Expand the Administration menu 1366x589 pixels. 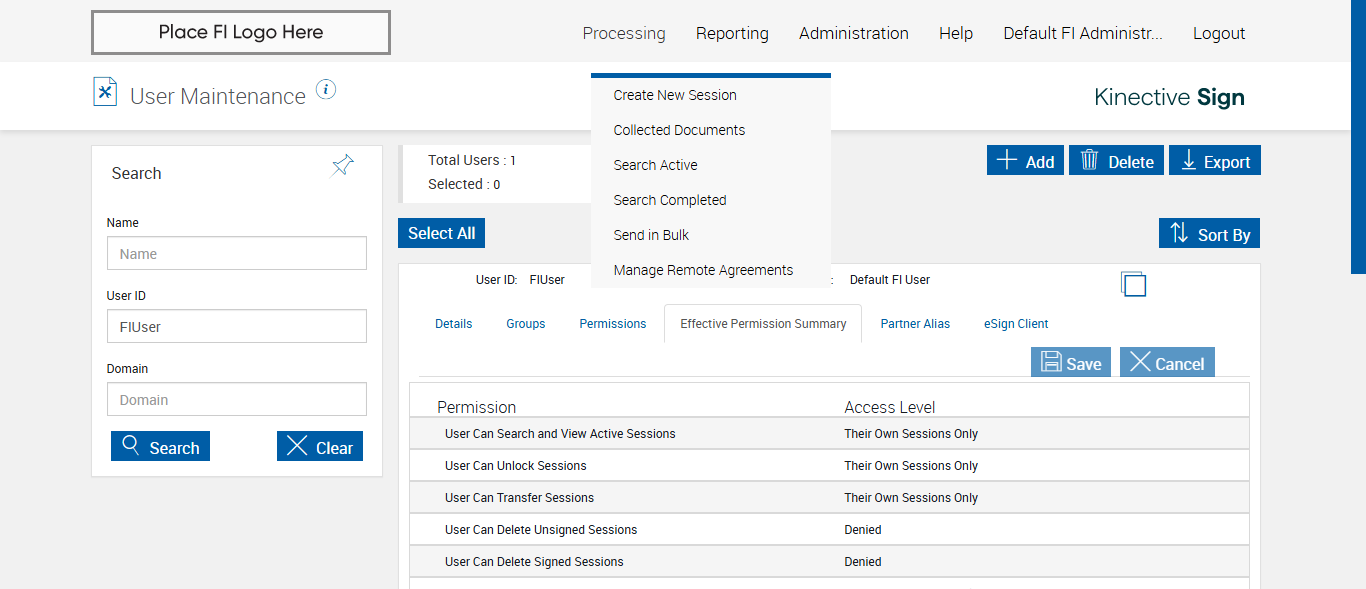[853, 33]
